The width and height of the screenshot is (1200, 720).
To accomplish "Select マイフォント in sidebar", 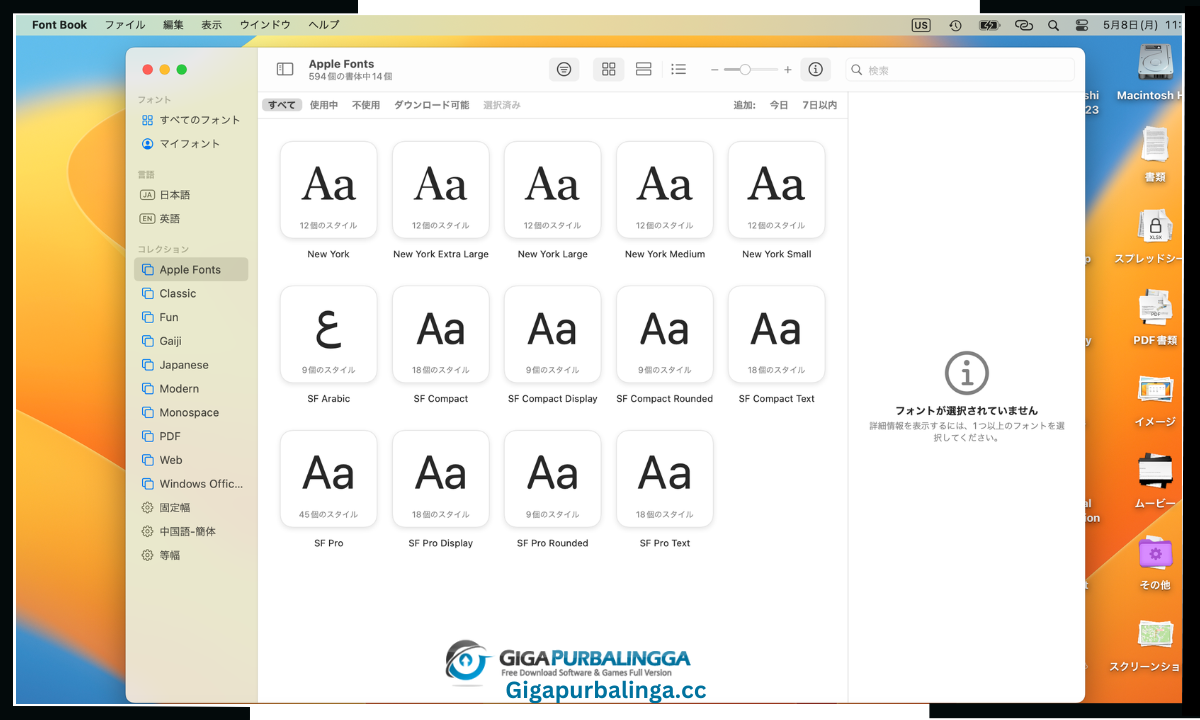I will click(x=191, y=144).
